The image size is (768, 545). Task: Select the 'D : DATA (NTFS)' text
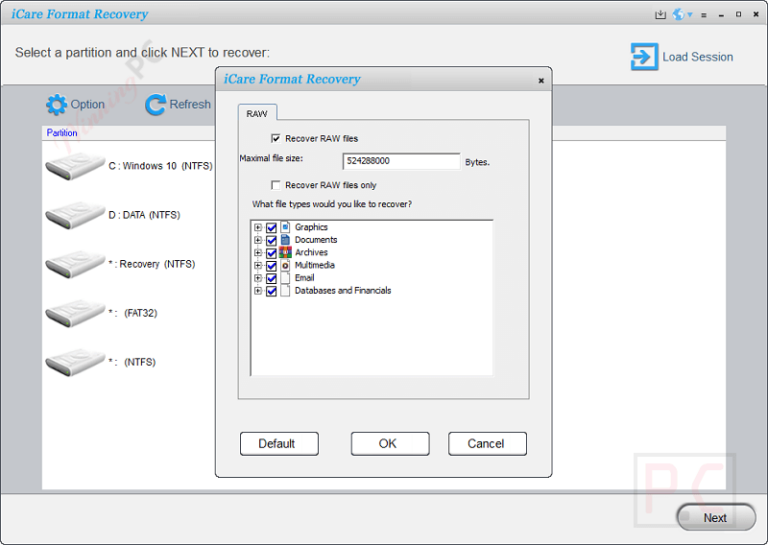click(144, 215)
